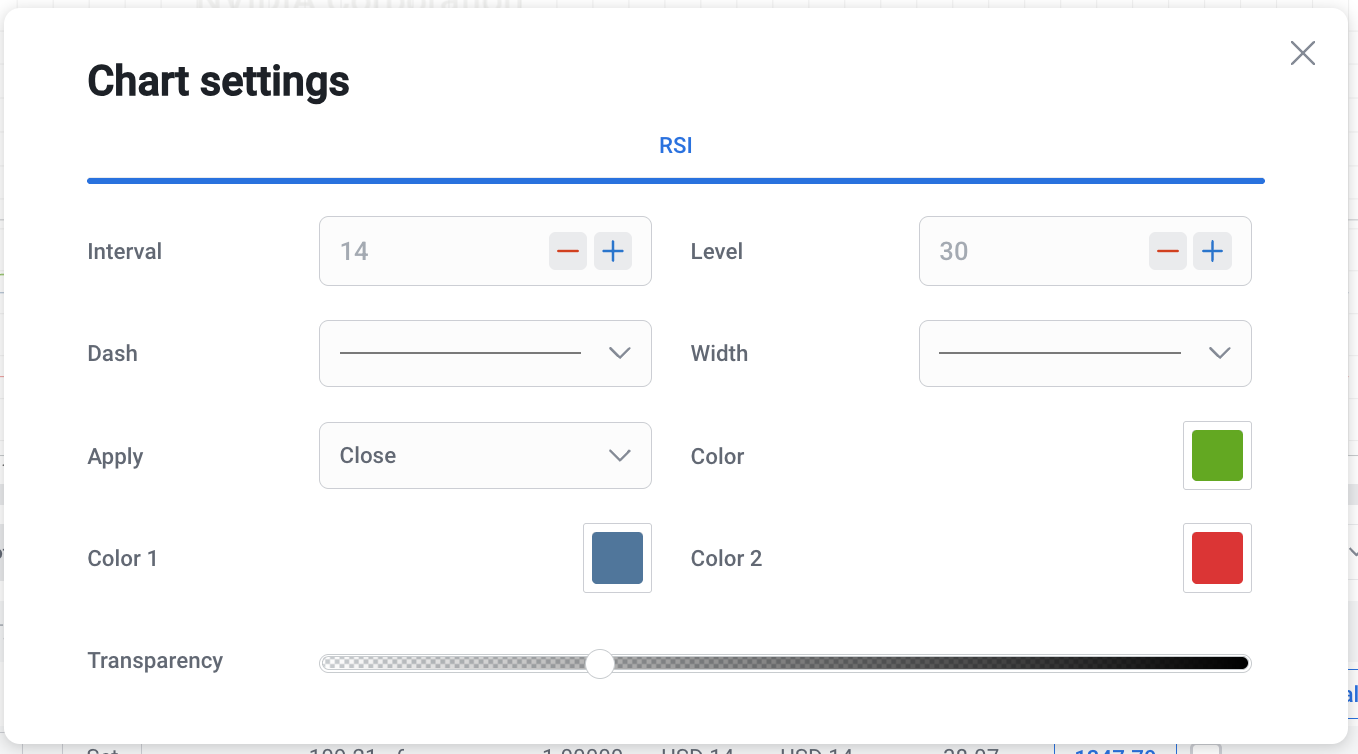Toggle the checkbox below the dialog

click(1207, 749)
